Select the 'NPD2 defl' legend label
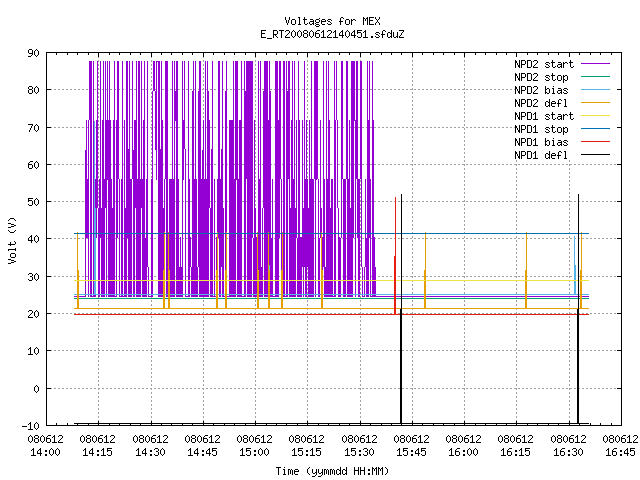Image resolution: width=640 pixels, height=480 pixels. (541, 103)
